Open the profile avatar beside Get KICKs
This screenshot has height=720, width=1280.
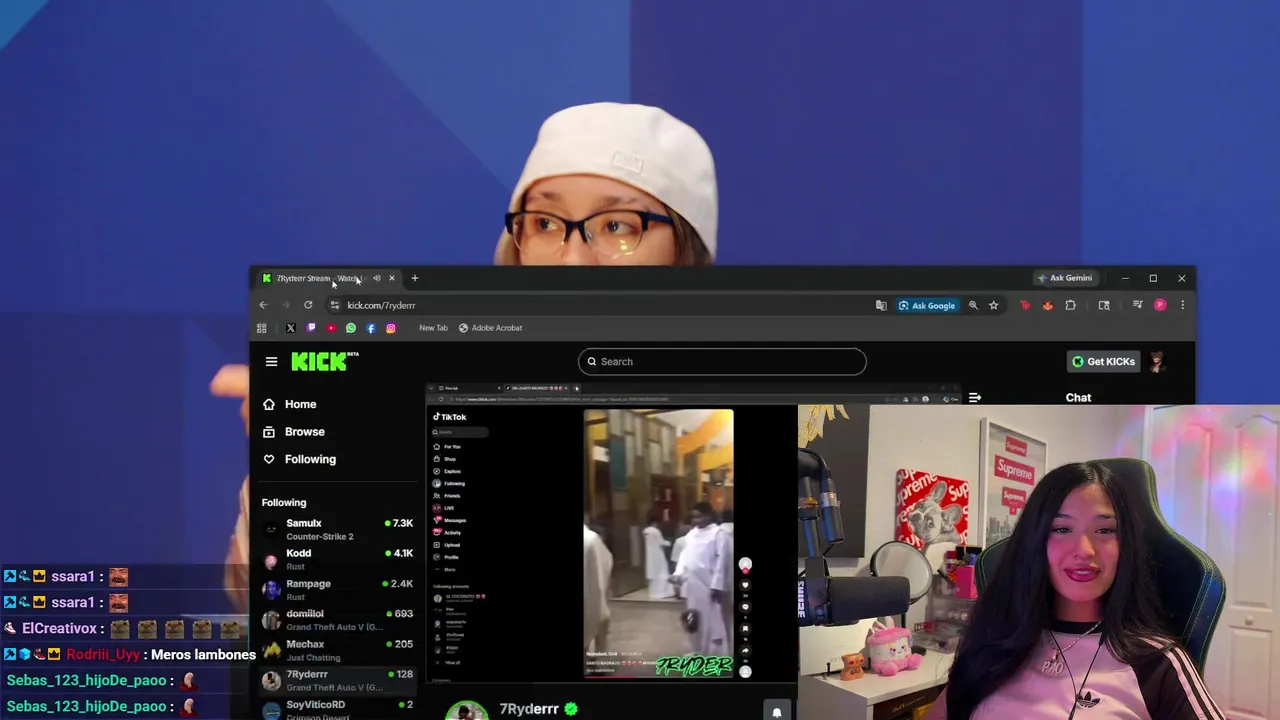click(x=1157, y=362)
